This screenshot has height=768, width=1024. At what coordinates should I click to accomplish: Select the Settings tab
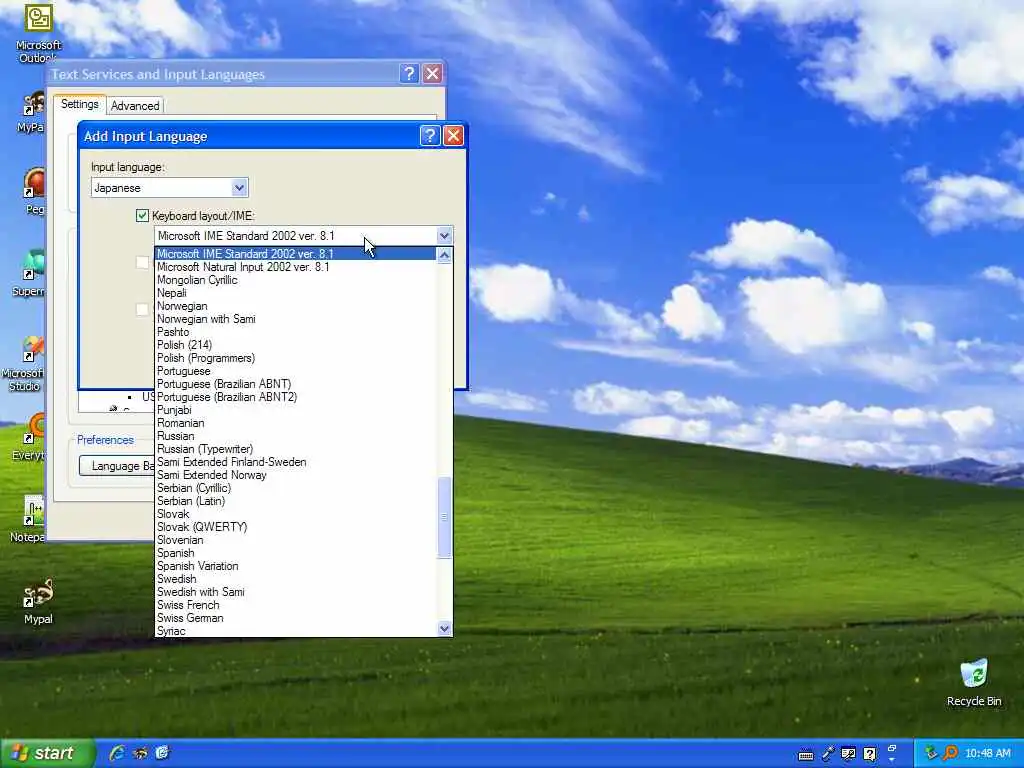click(x=80, y=104)
